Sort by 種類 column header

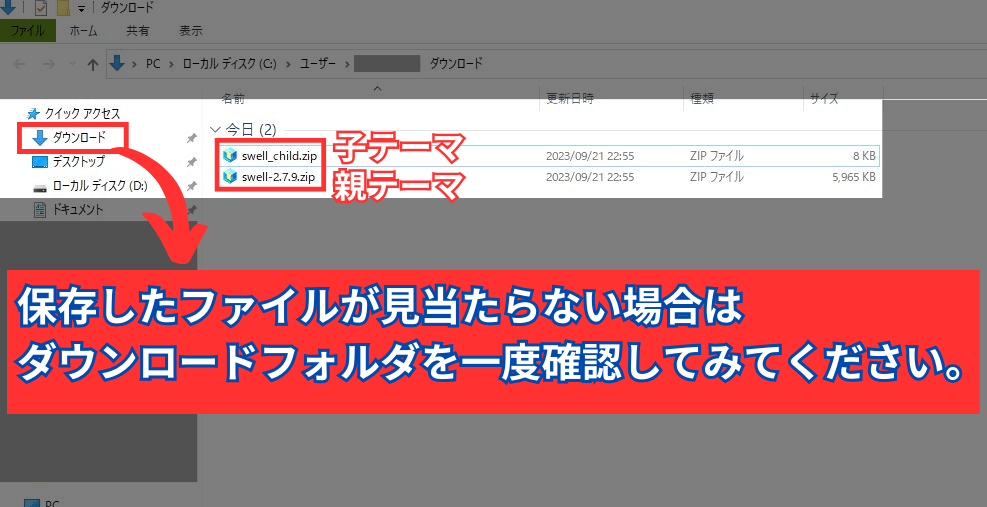[701, 98]
